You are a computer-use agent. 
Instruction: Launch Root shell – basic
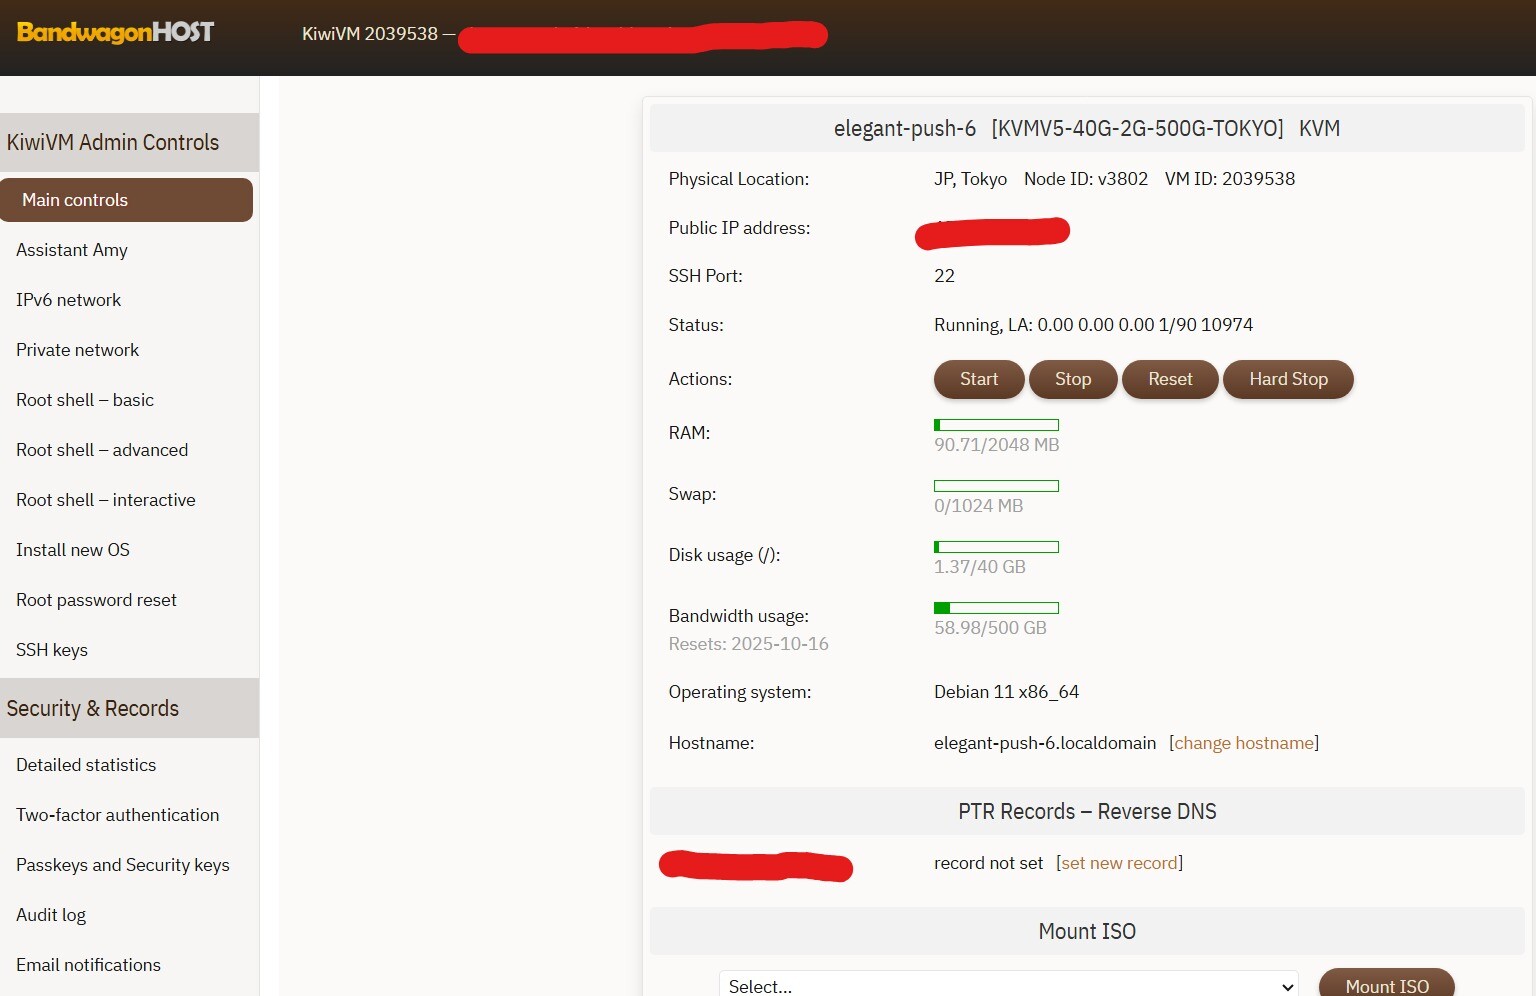(x=85, y=400)
